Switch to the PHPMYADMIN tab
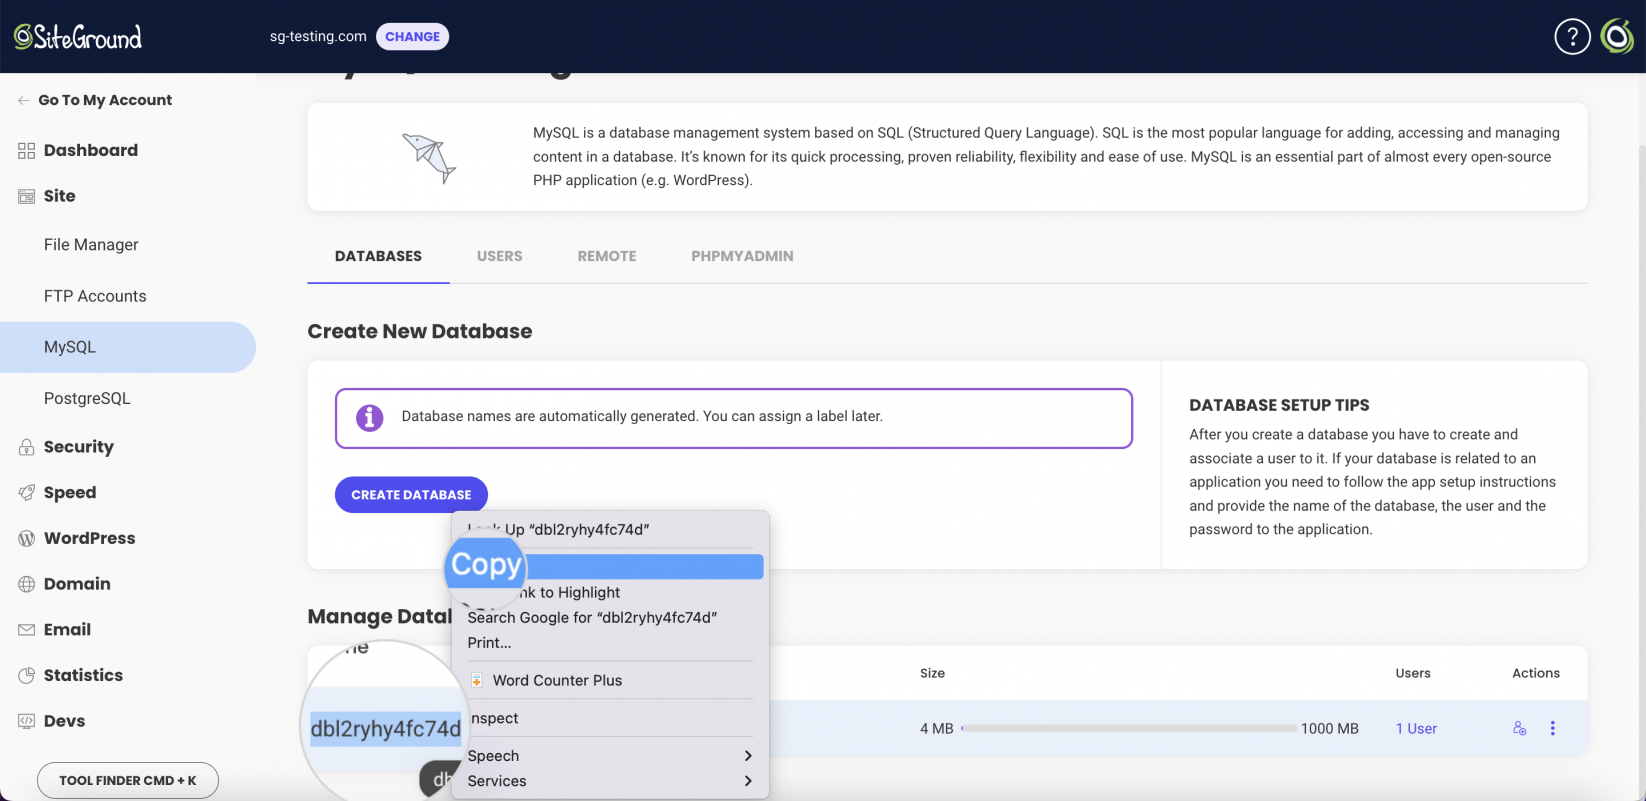Viewport: 1646px width, 801px height. click(x=743, y=257)
